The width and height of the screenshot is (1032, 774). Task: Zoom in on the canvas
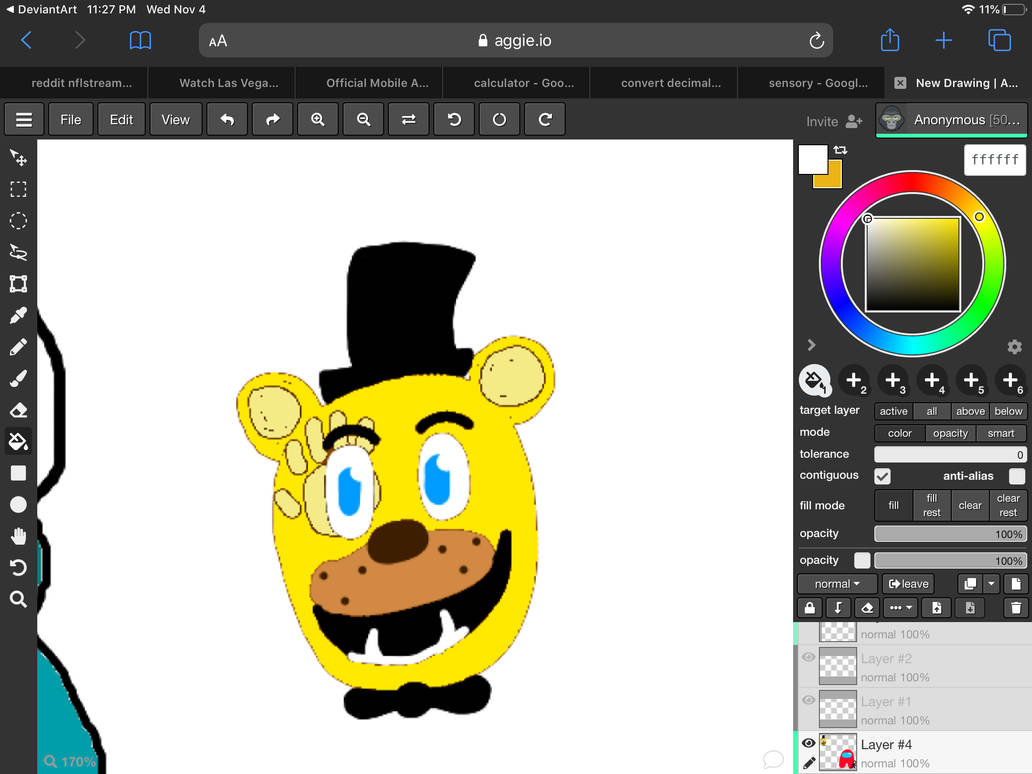(x=318, y=120)
